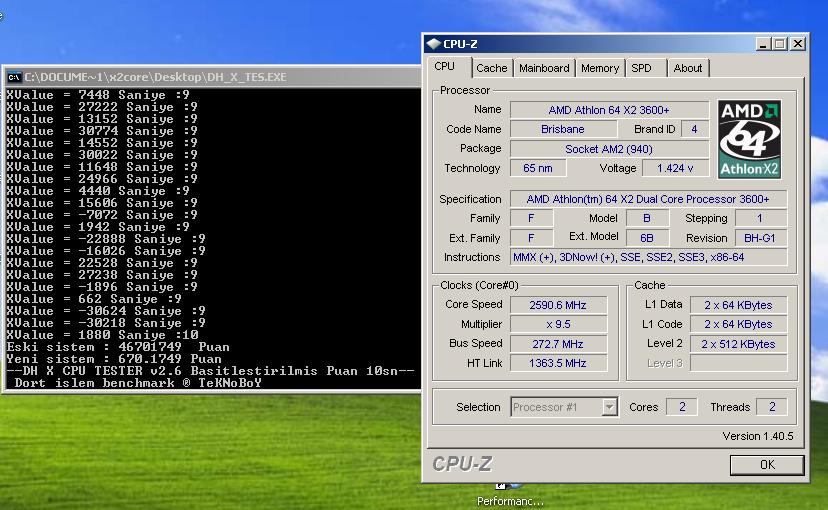Viewport: 828px width, 510px height.
Task: Click the L1 Code value 2 x 64 KBytes
Action: coord(738,324)
